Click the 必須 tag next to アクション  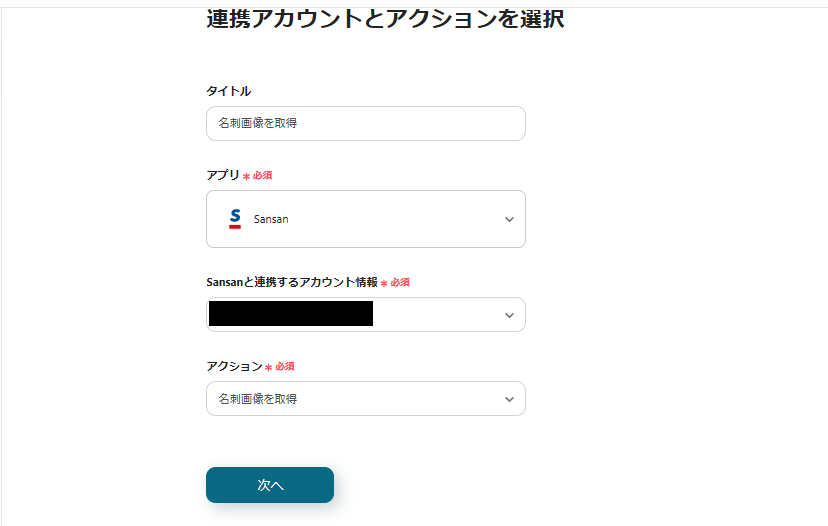coord(285,366)
